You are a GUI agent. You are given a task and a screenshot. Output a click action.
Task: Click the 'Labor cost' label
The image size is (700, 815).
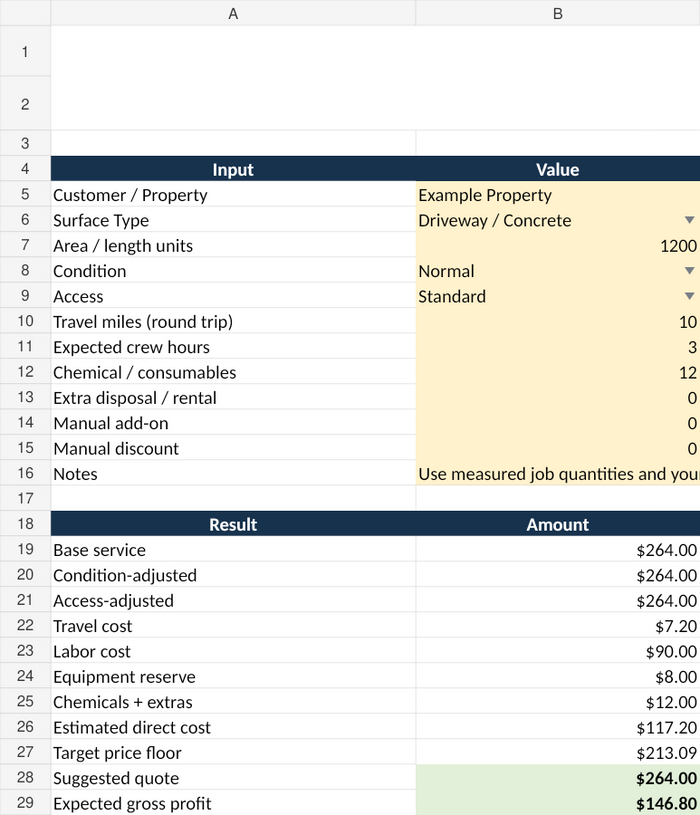click(x=91, y=651)
